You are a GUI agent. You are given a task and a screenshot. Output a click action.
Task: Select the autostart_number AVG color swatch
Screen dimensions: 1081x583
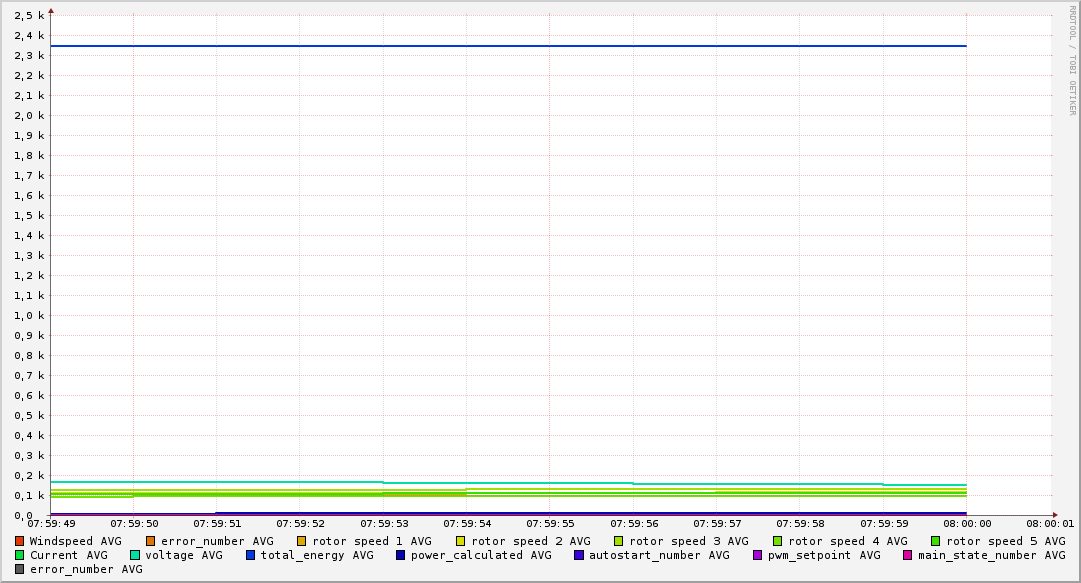579,555
